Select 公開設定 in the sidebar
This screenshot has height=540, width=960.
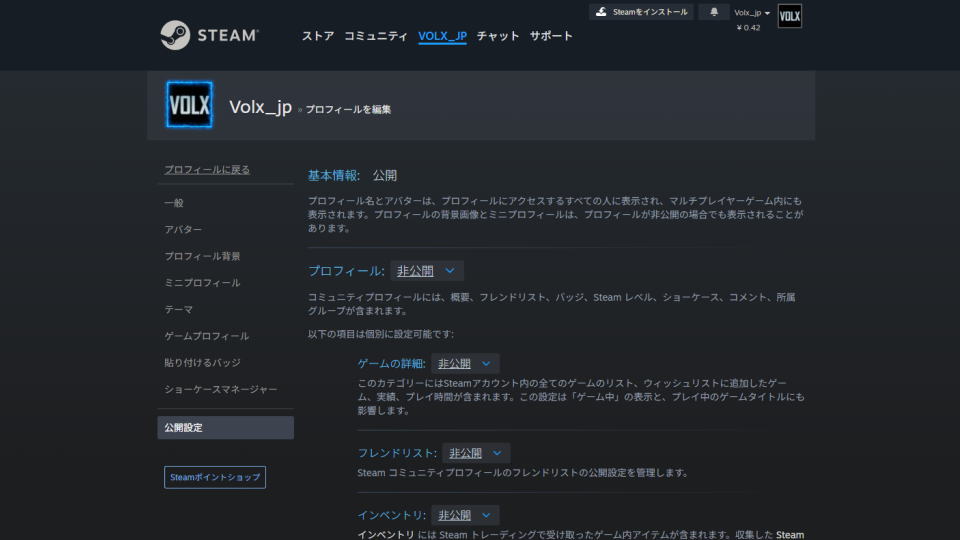point(225,427)
